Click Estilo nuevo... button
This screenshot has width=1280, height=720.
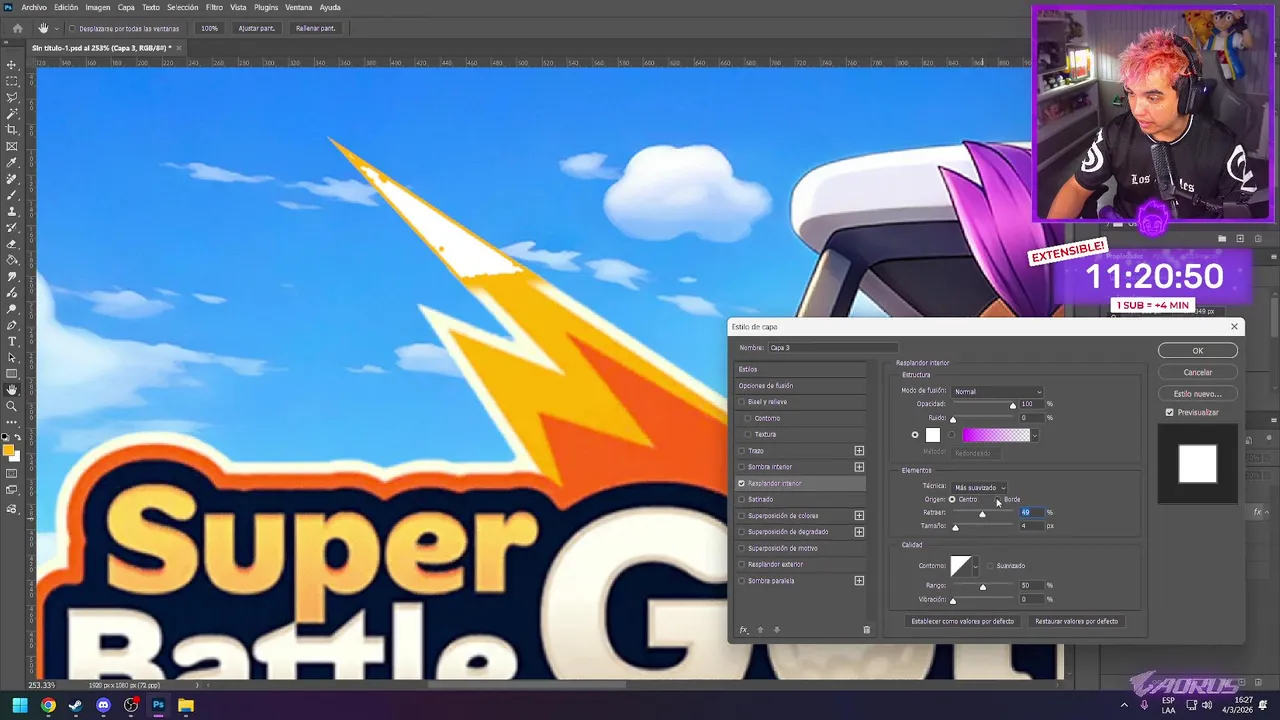coord(1197,394)
